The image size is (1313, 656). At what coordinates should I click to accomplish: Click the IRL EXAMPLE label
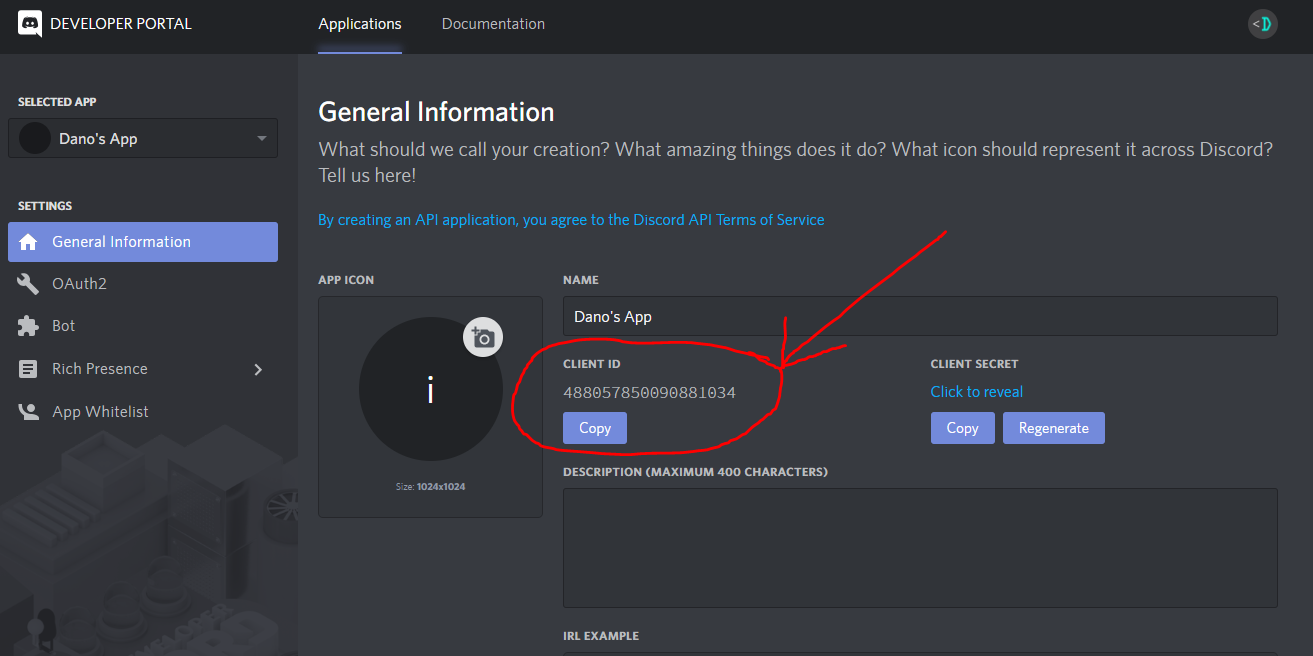[601, 636]
